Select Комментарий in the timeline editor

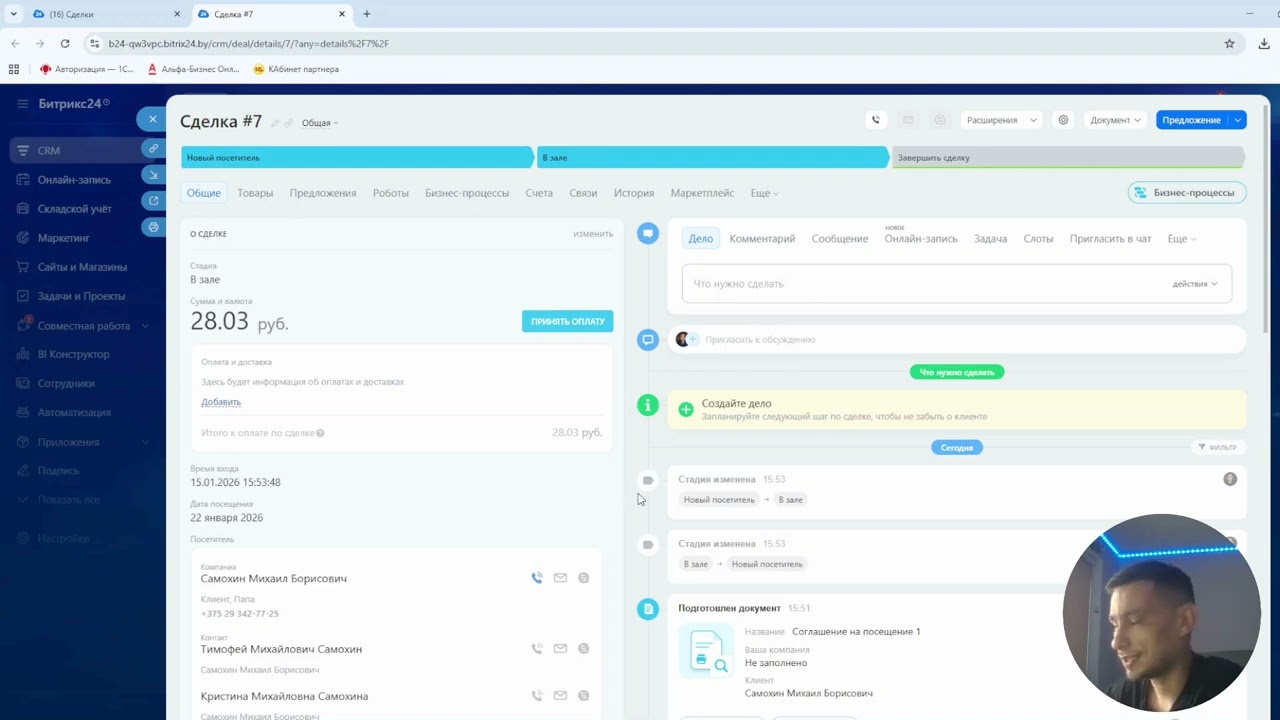(x=762, y=239)
